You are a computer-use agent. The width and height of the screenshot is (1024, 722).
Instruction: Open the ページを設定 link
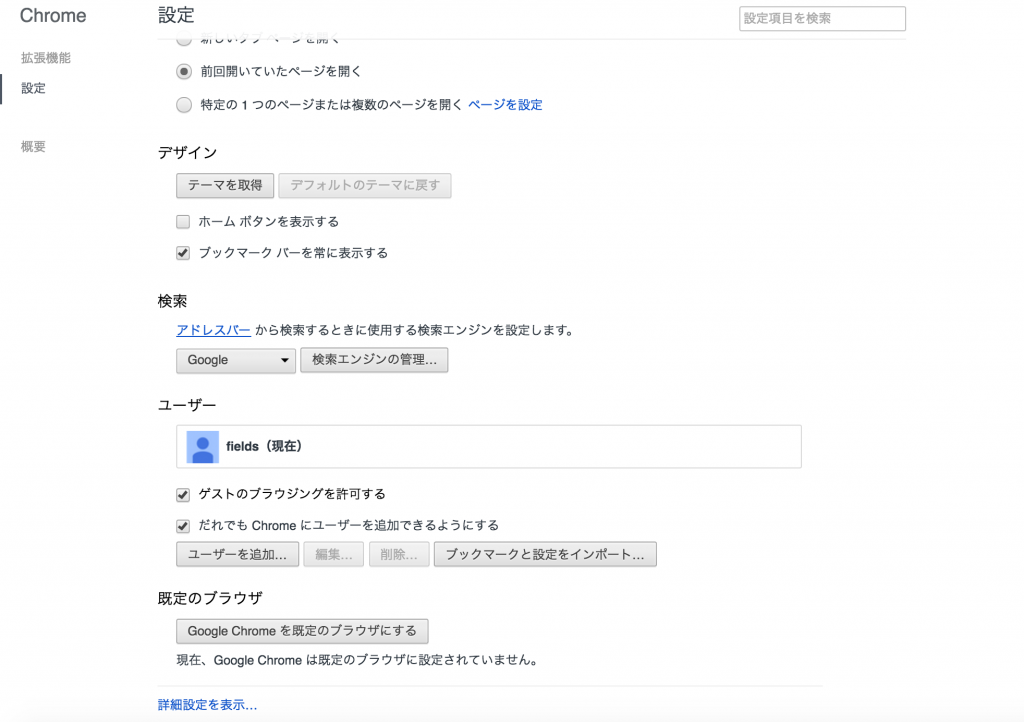(505, 105)
